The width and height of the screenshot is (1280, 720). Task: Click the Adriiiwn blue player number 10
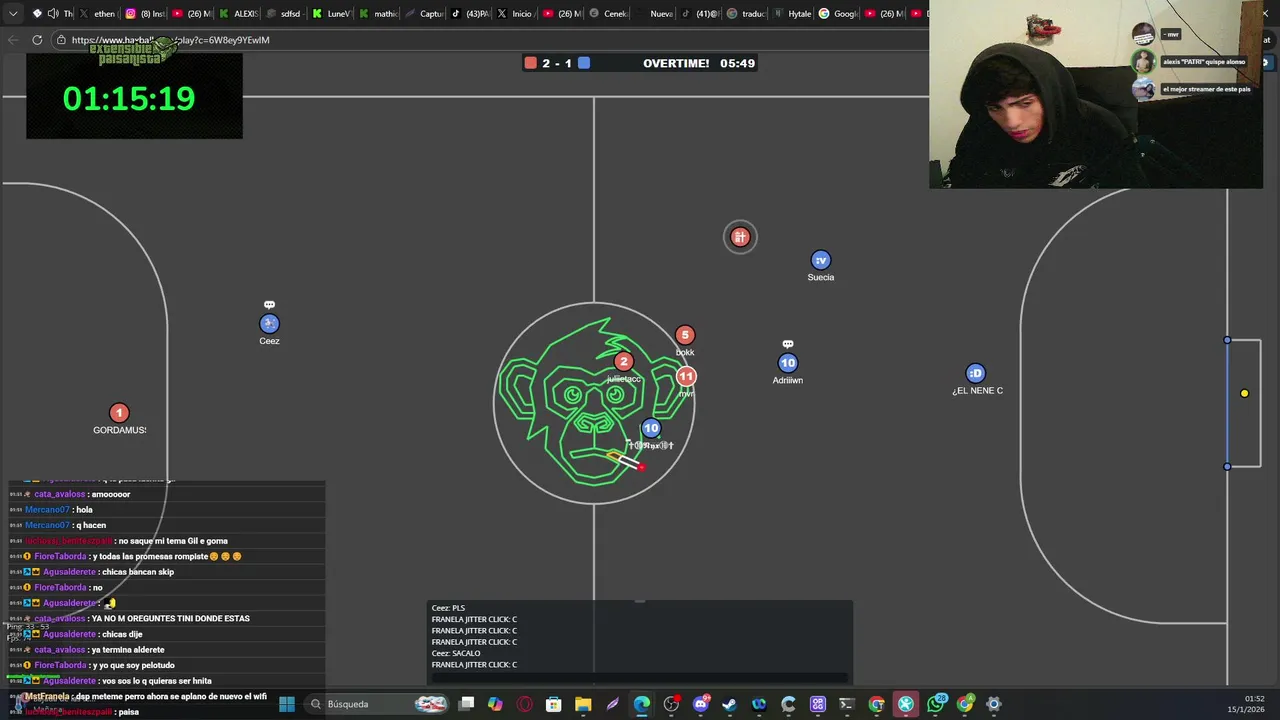pyautogui.click(x=788, y=363)
